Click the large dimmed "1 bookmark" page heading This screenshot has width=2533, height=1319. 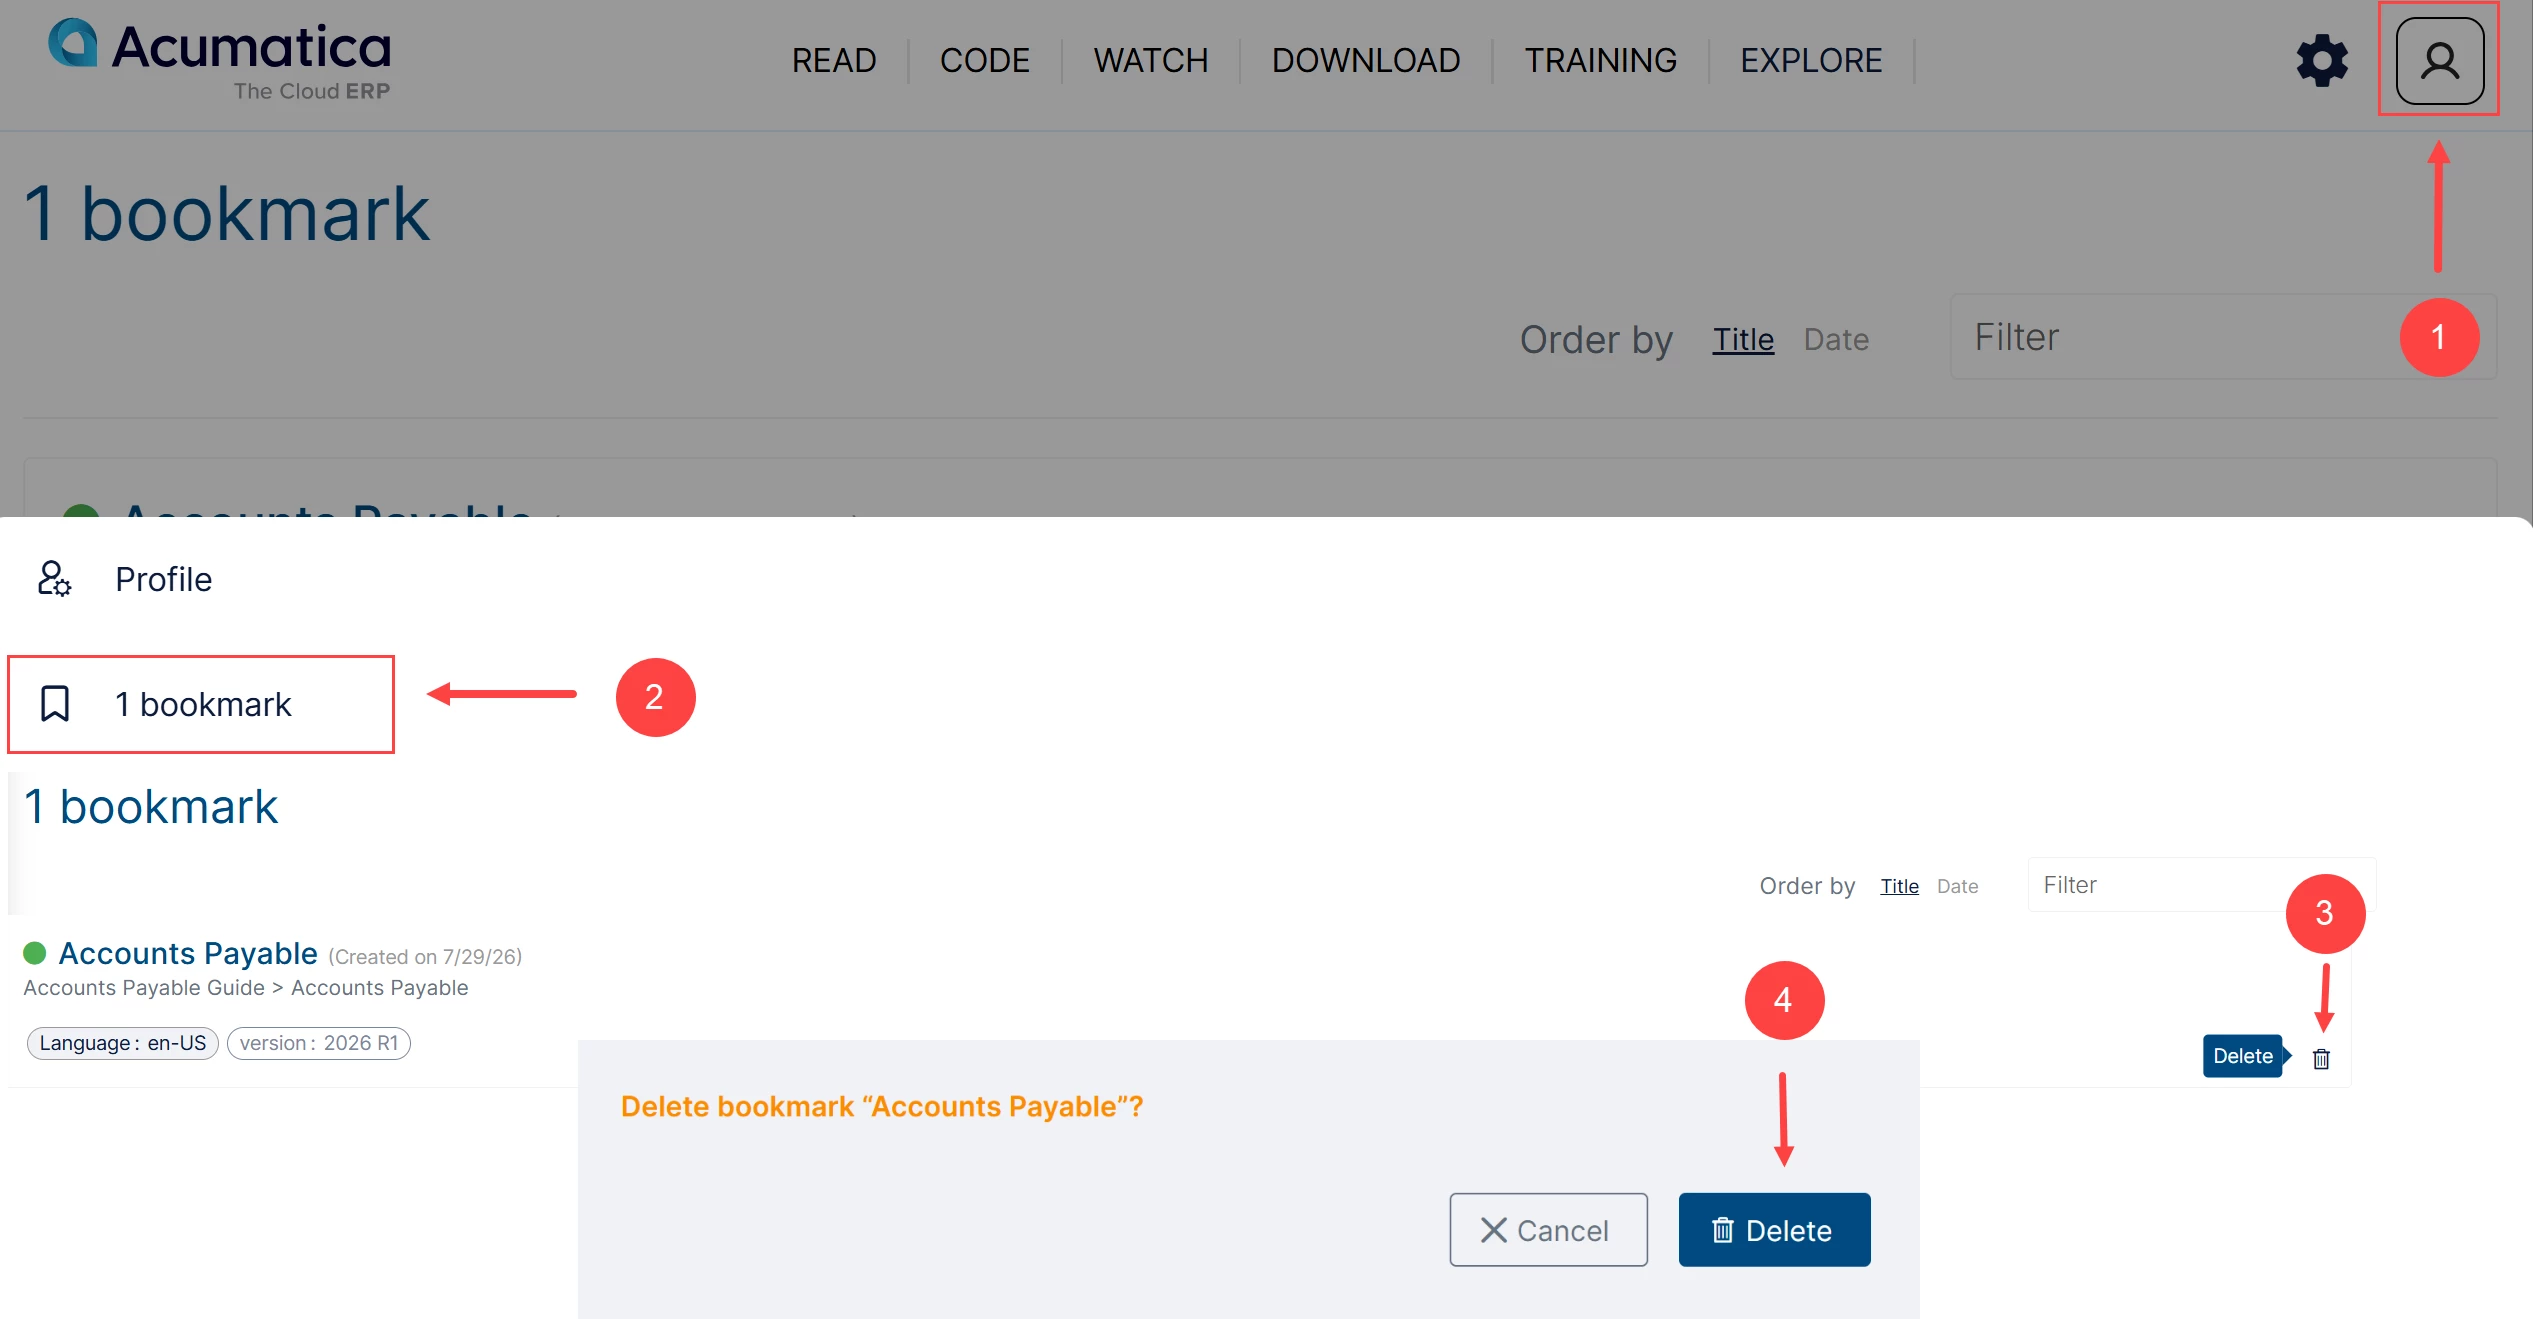(x=227, y=213)
